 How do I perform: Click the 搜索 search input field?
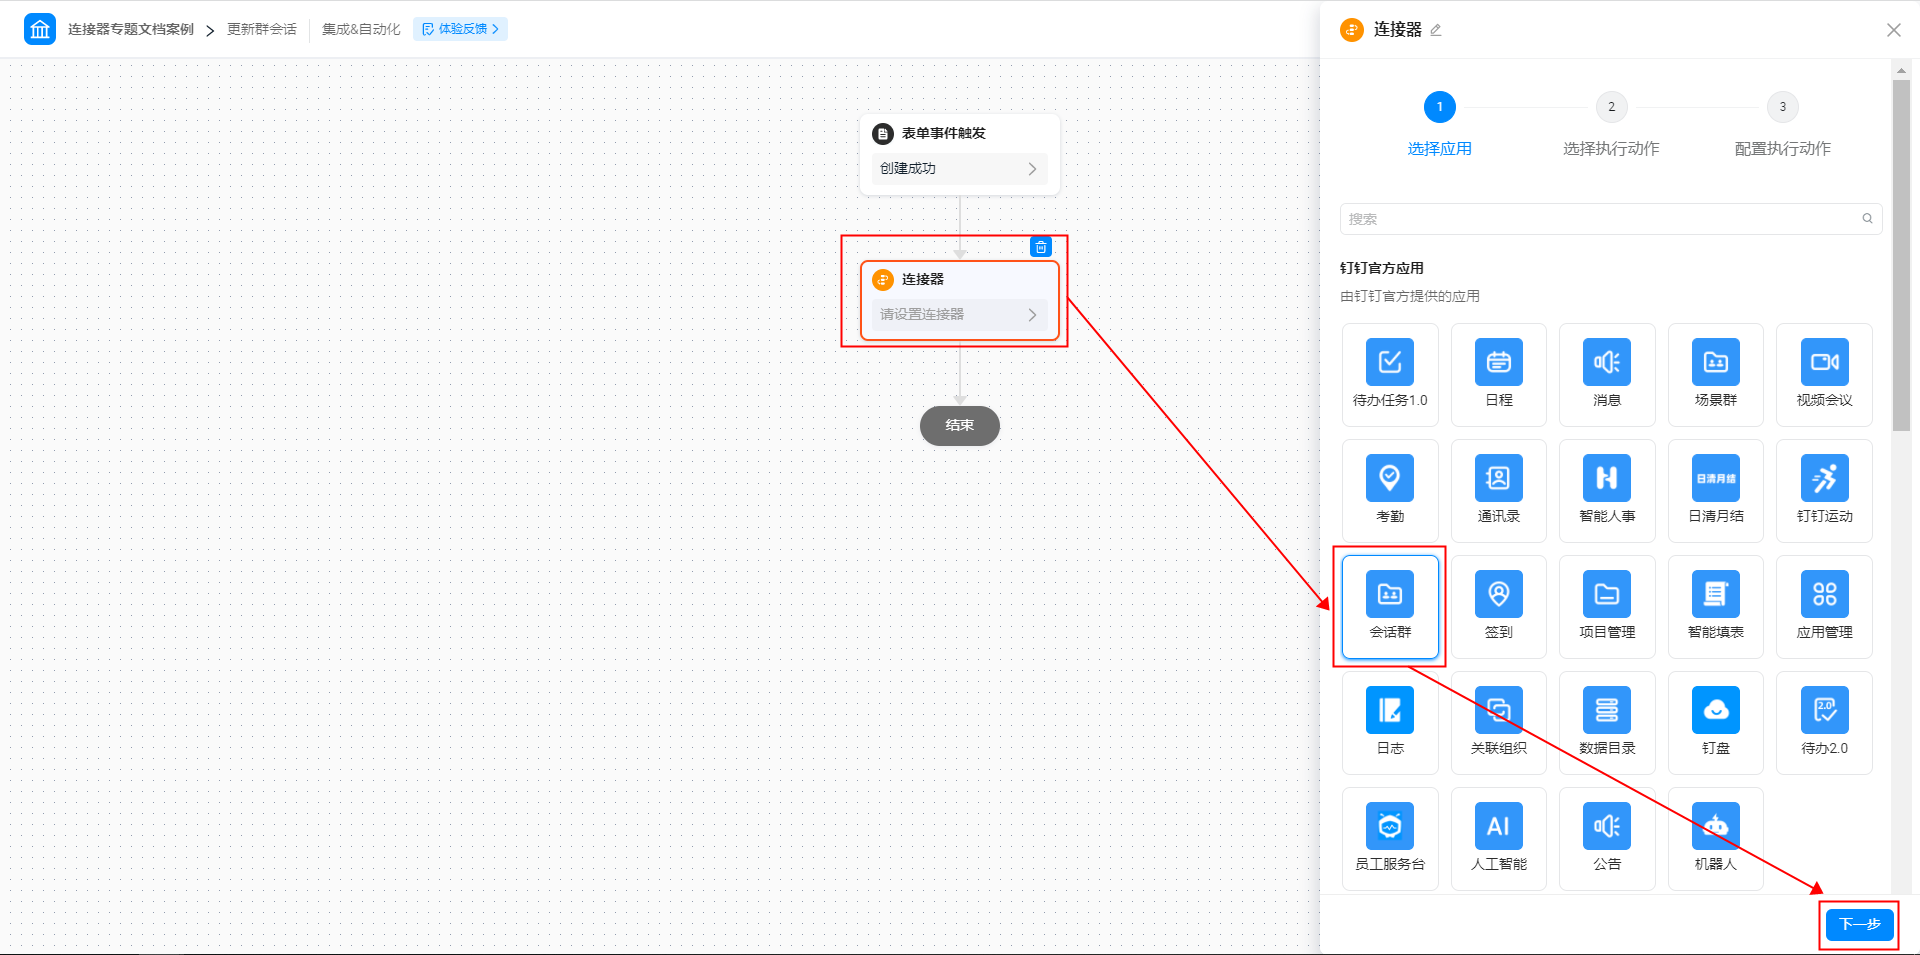pos(1611,219)
